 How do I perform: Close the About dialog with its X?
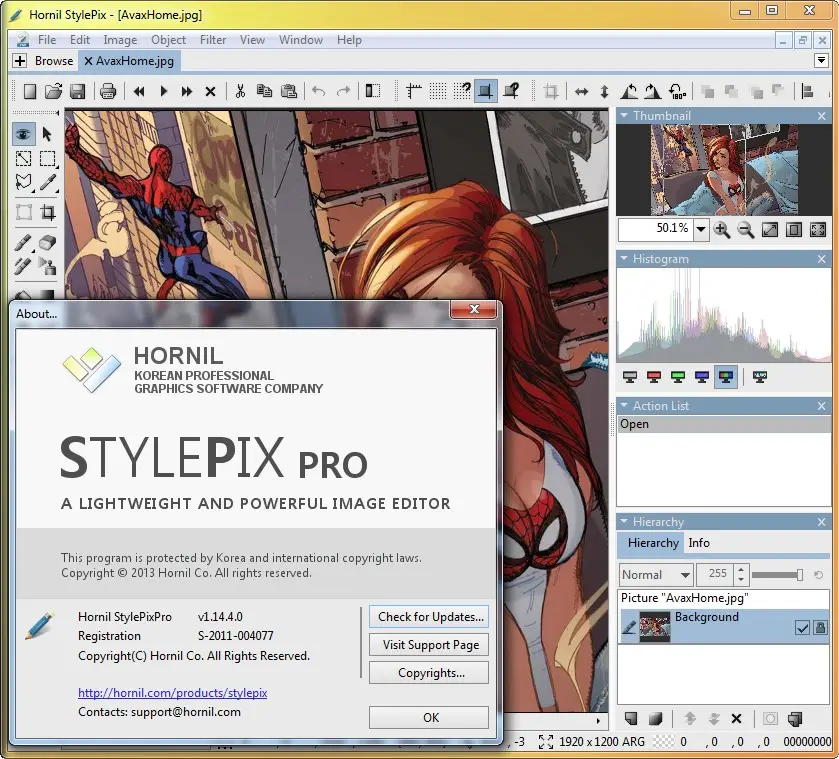point(474,309)
